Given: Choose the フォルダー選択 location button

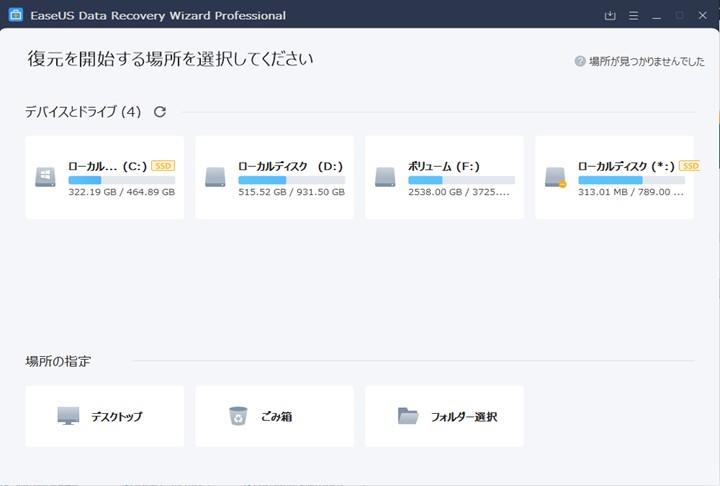Looking at the screenshot, I should tap(444, 416).
